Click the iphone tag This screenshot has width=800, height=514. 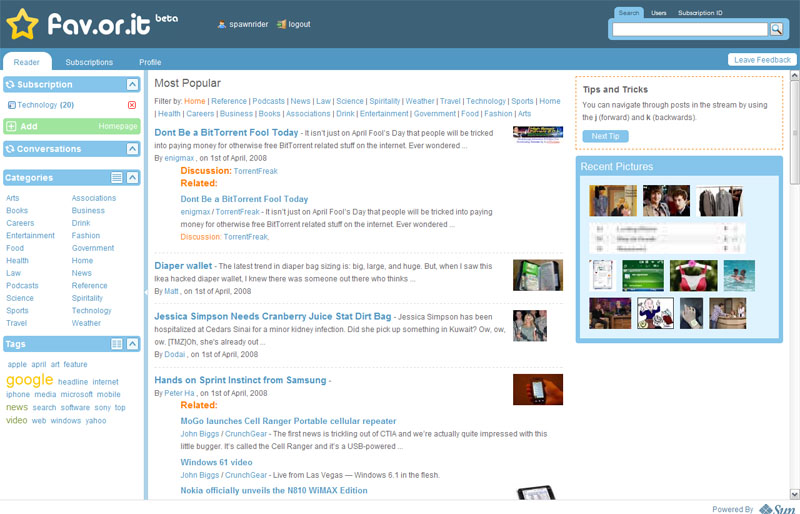pos(18,394)
